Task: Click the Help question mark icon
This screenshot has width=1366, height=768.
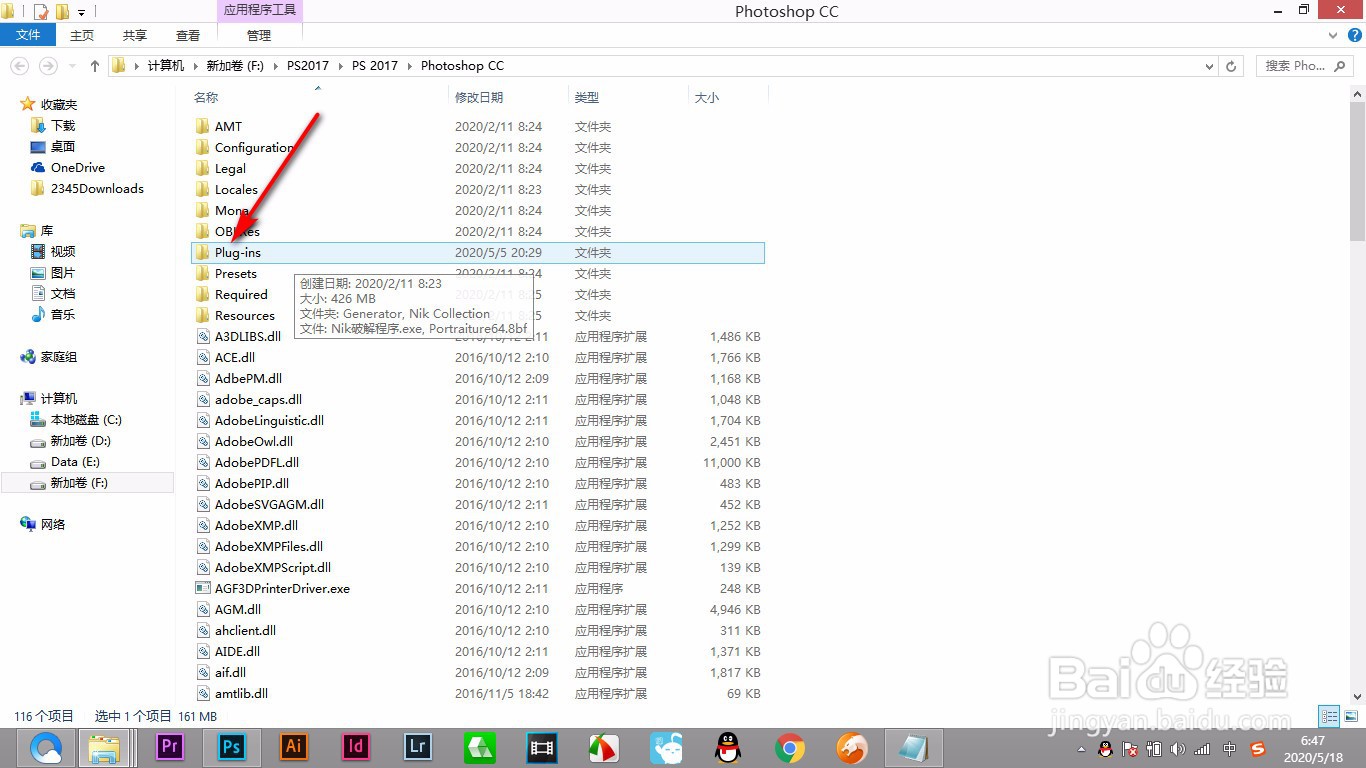Action: pyautogui.click(x=1354, y=35)
